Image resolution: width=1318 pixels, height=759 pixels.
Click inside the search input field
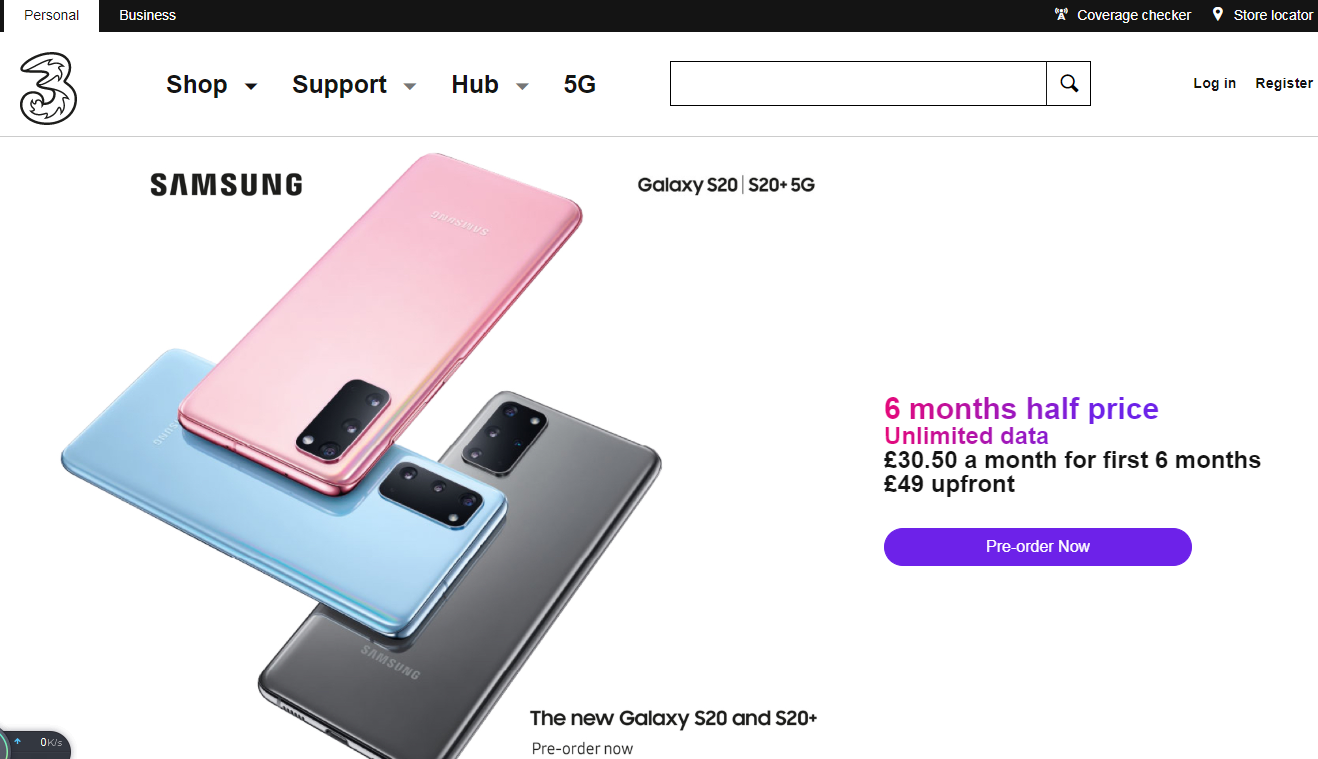858,84
